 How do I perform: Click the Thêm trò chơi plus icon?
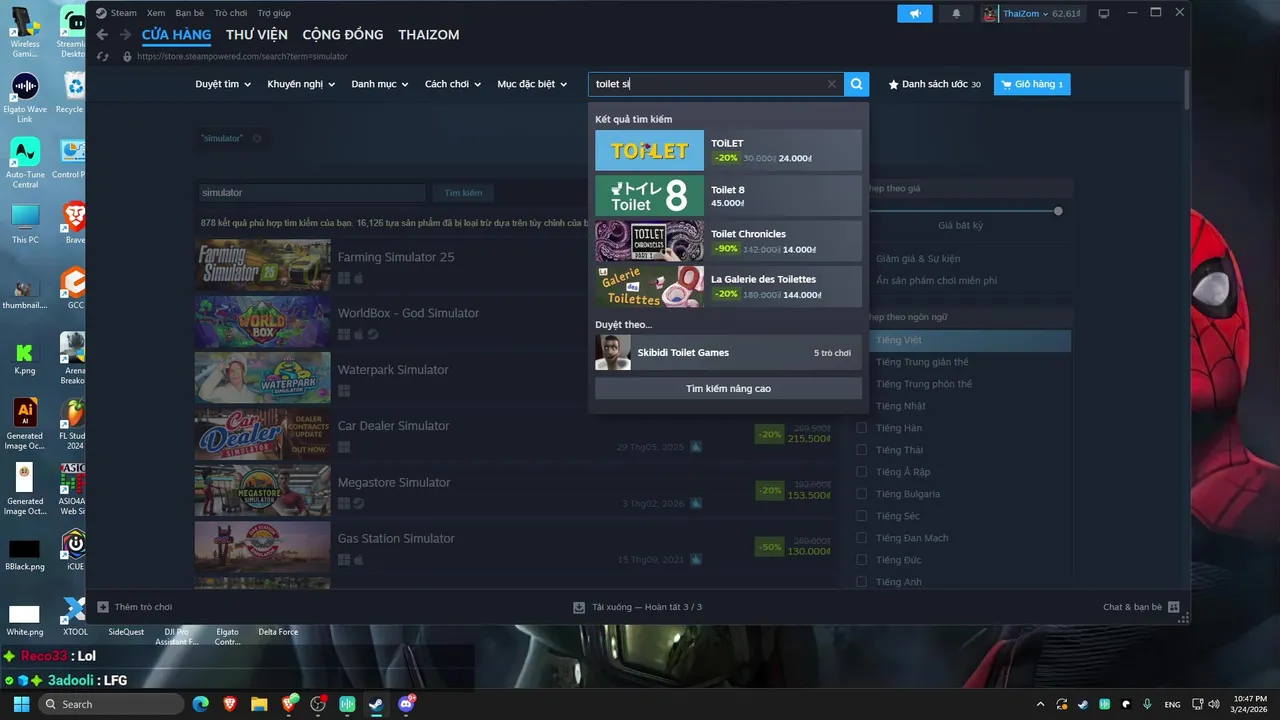pyautogui.click(x=103, y=607)
